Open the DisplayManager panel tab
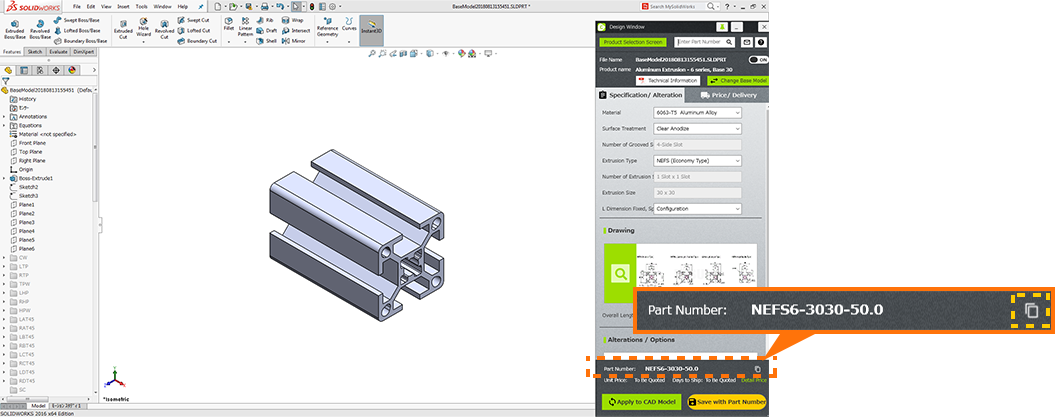The width and height of the screenshot is (1055, 417). [x=71, y=70]
